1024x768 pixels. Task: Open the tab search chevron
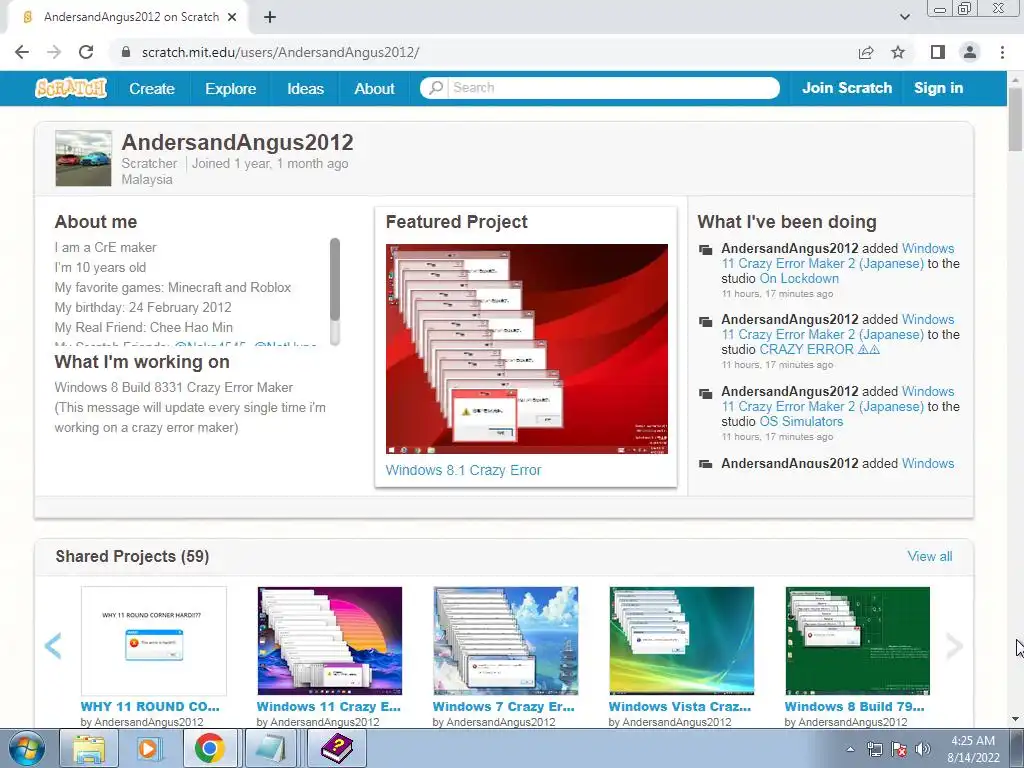click(x=904, y=17)
